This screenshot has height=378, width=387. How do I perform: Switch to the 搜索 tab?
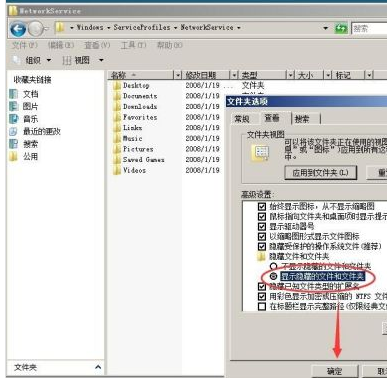[x=302, y=119]
